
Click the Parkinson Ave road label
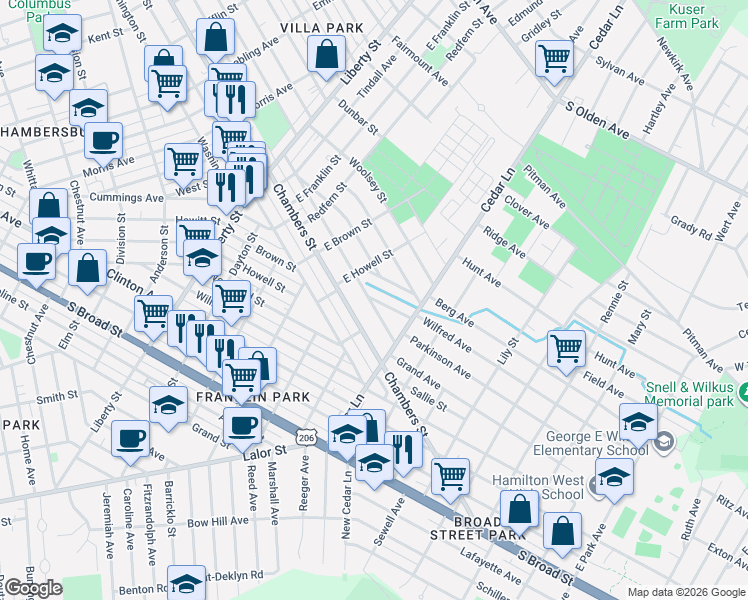pos(440,358)
